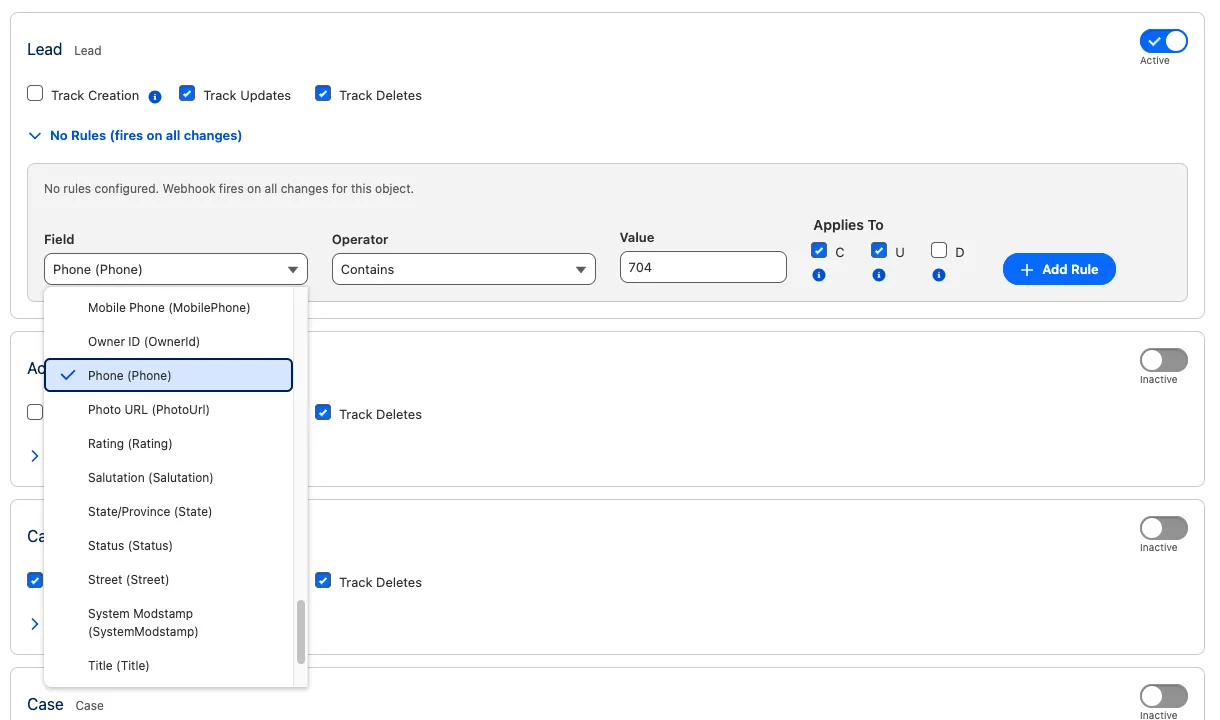The image size is (1220, 720).
Task: Click the 'No rules configured' message text
Action: 229,188
